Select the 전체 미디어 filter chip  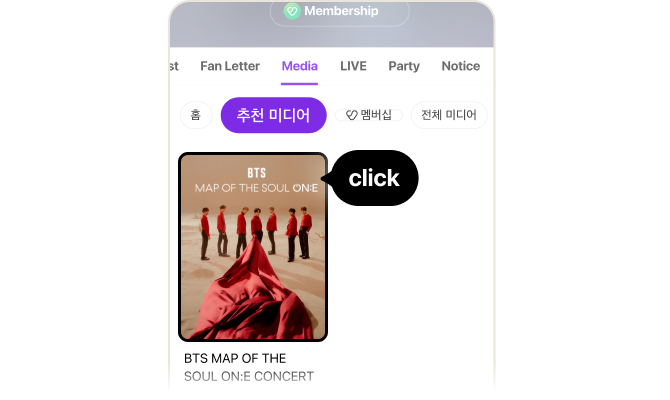click(449, 115)
